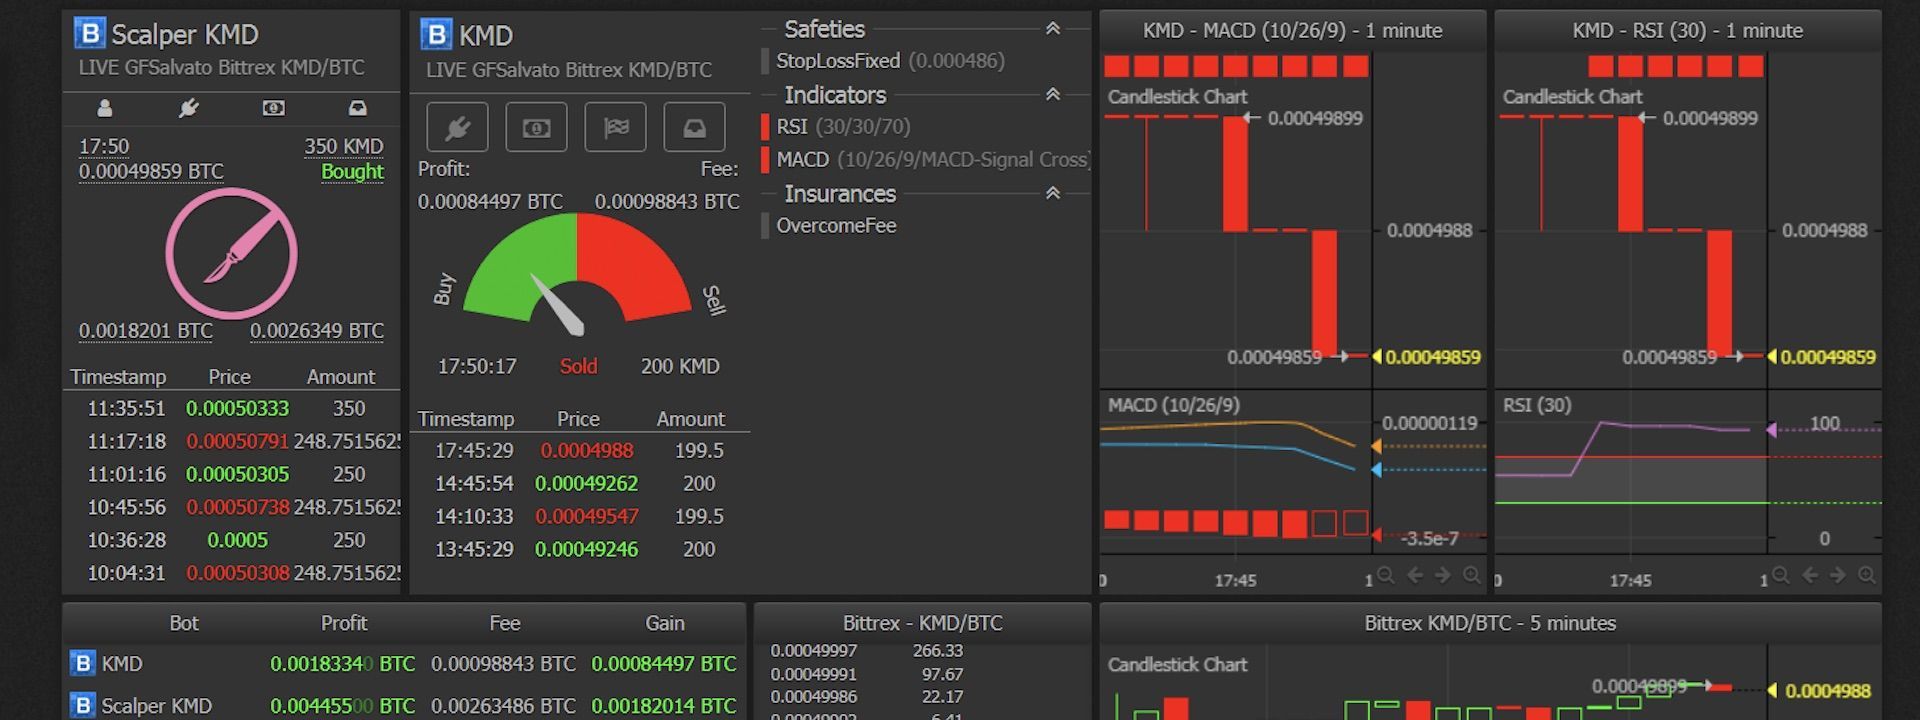
Task: Click the purple RSI value marker arrow
Action: pyautogui.click(x=1771, y=430)
